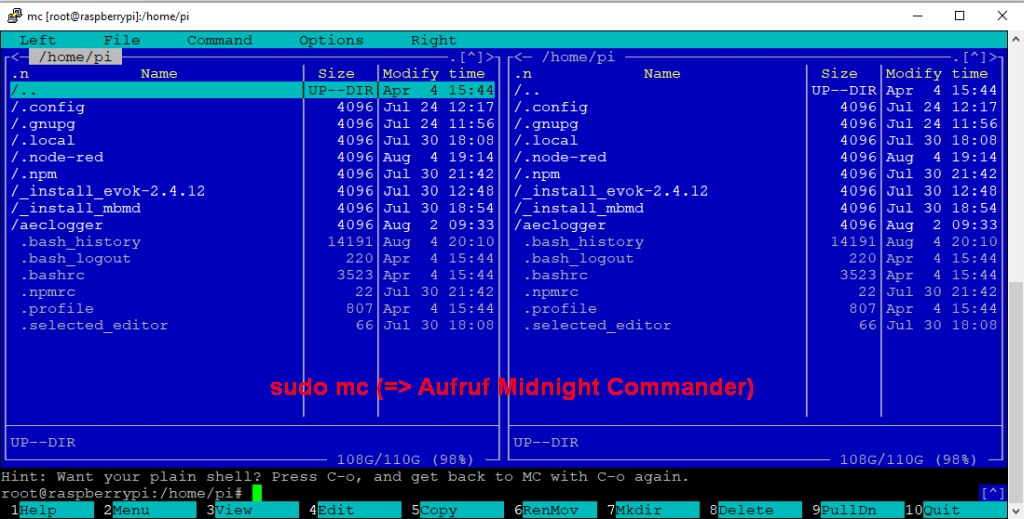Viewport: 1024px width, 519px height.
Task: Sort left panel by Size column
Action: [x=336, y=74]
